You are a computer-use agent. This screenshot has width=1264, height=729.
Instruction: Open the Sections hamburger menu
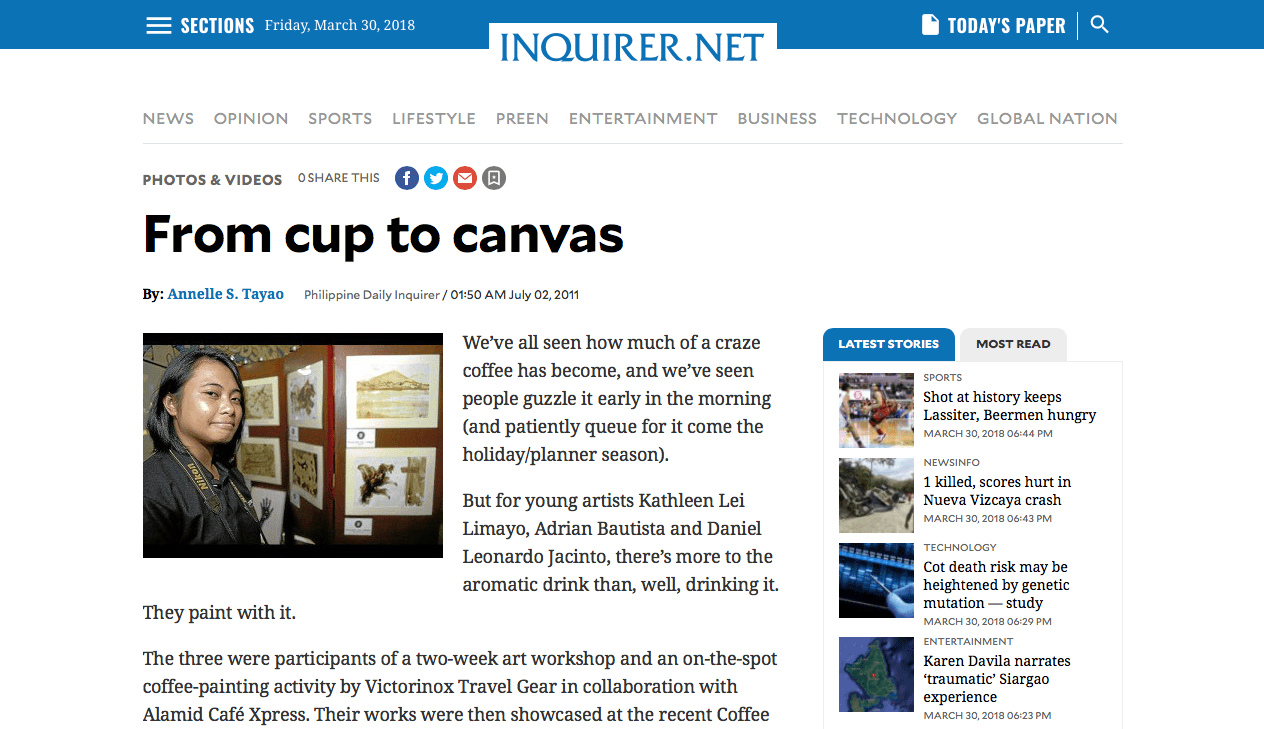point(159,25)
